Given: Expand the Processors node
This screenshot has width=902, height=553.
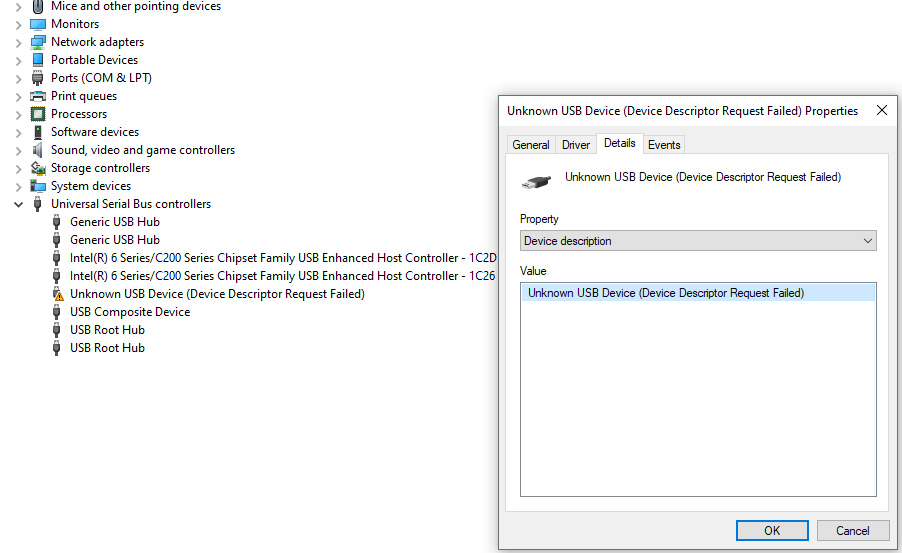Looking at the screenshot, I should [18, 115].
